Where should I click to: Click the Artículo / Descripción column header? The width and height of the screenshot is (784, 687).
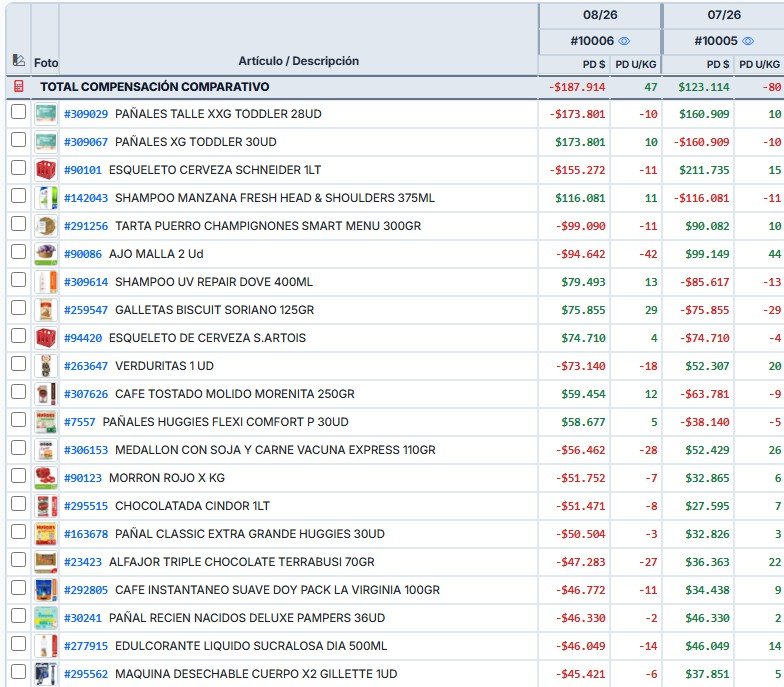[298, 61]
